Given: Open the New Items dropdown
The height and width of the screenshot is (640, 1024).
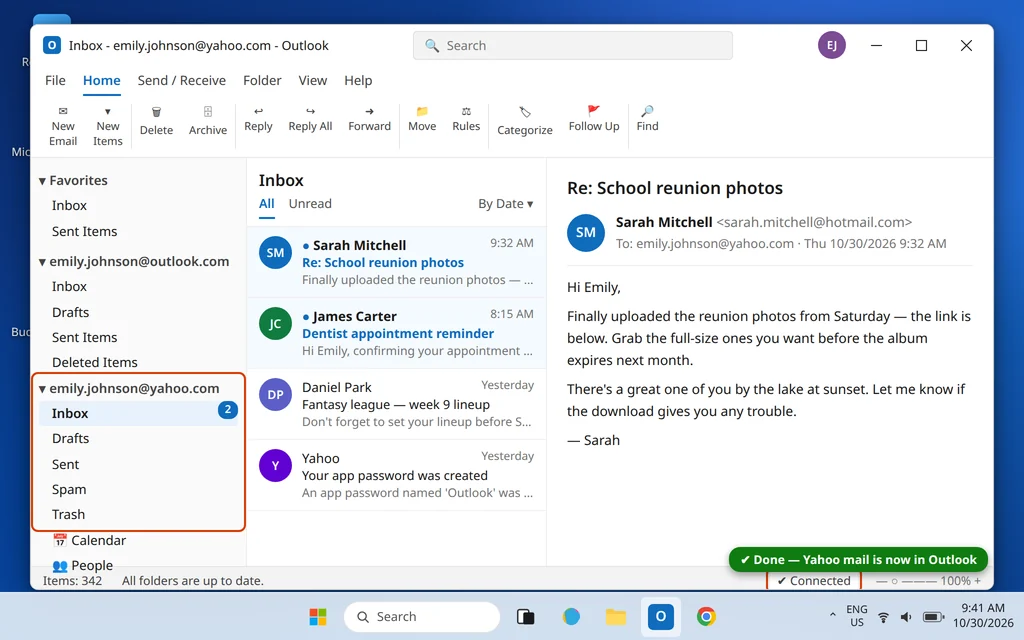Looking at the screenshot, I should (x=108, y=126).
